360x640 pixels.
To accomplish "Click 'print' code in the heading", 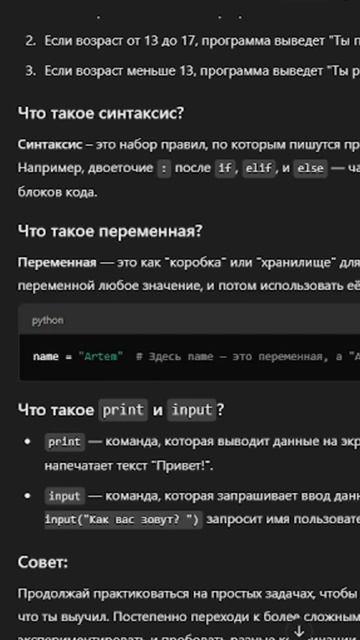I will tap(123, 410).
